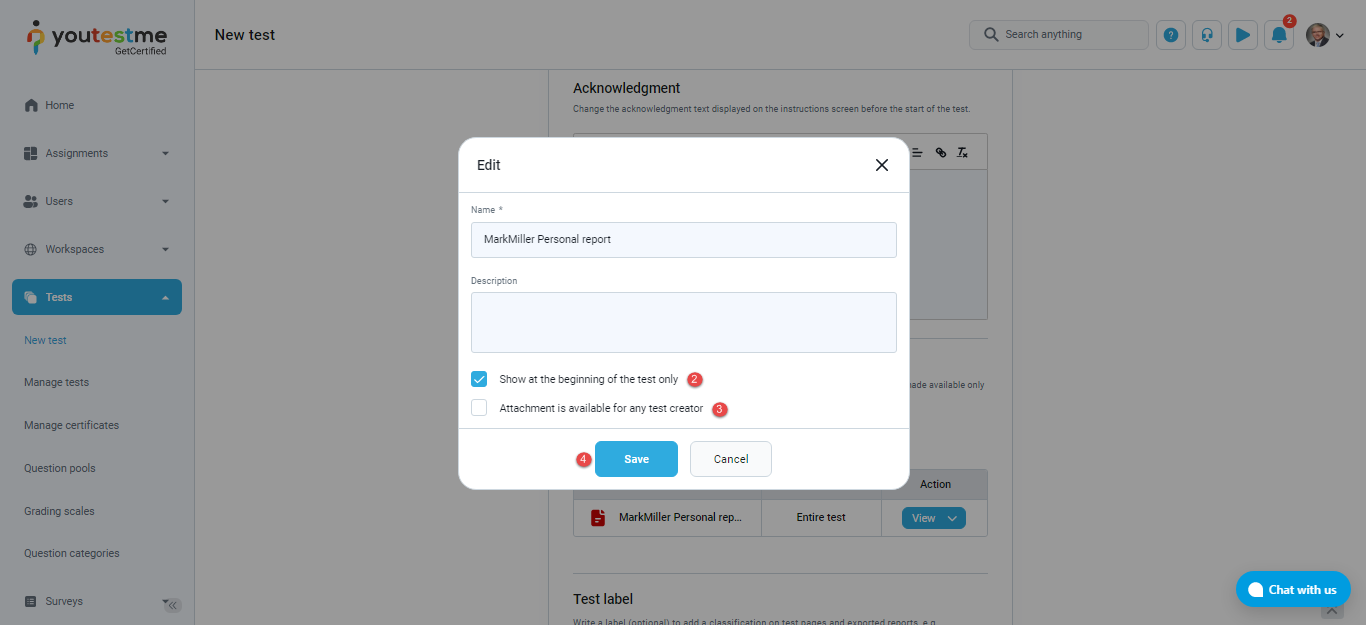Click the clear formatting icon
1366x625 pixels.
962,153
